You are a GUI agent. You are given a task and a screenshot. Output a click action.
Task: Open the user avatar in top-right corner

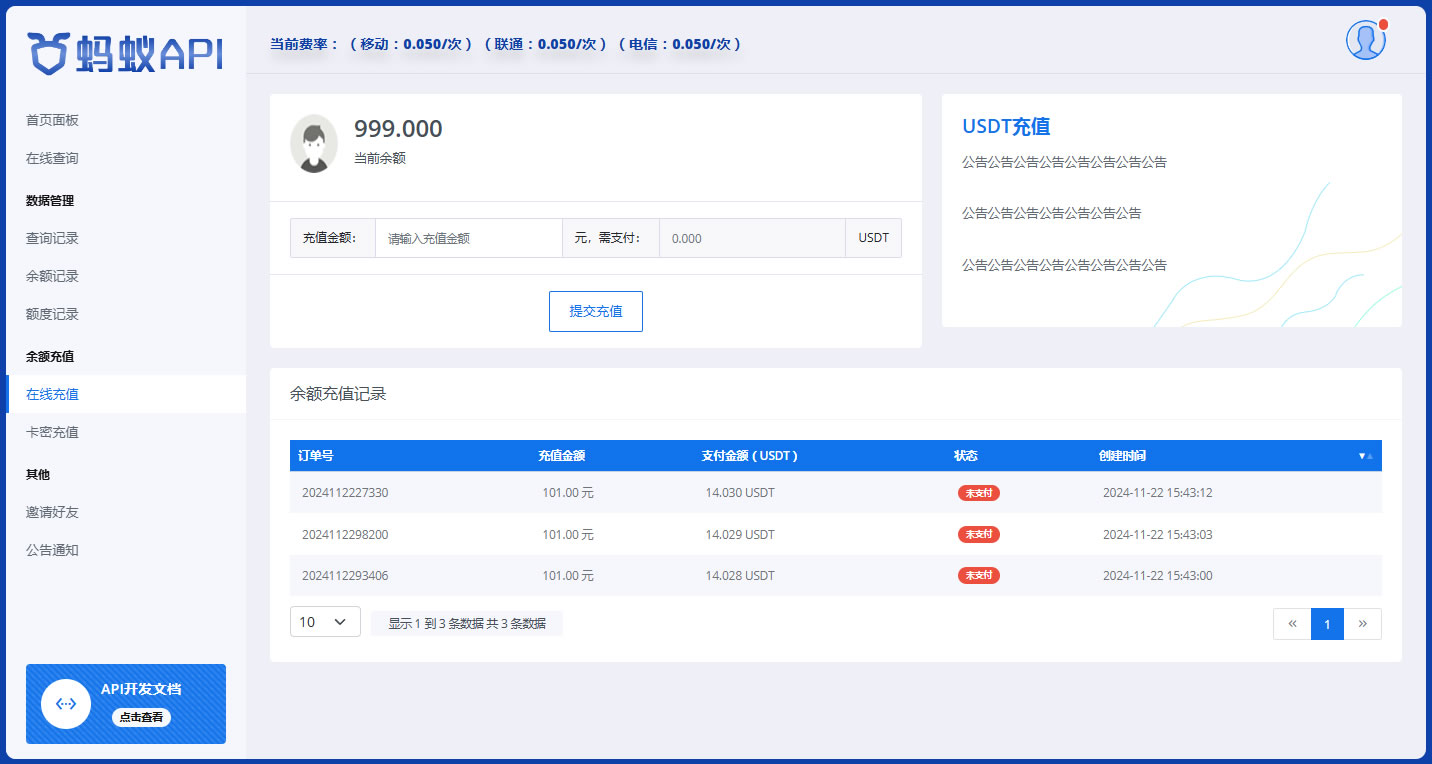pyautogui.click(x=1365, y=40)
